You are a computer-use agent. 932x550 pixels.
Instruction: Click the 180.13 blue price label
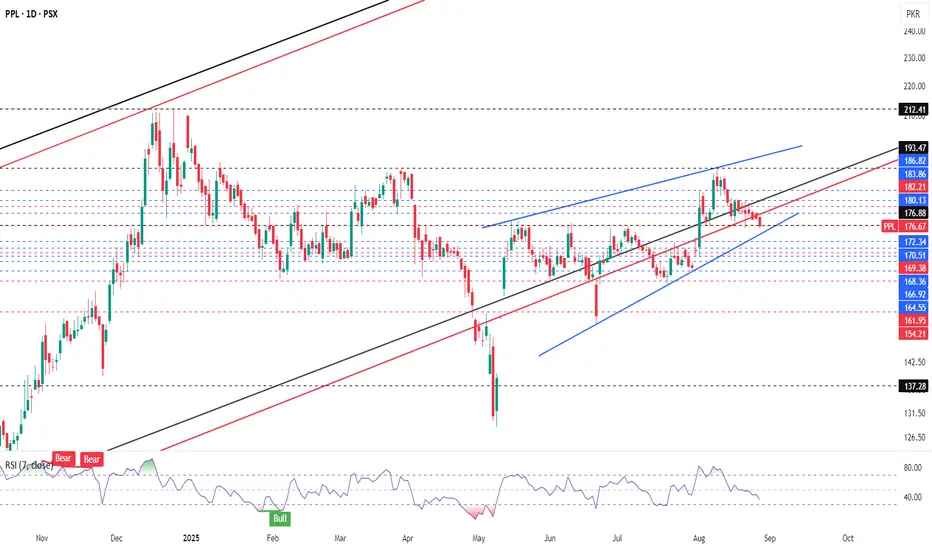tap(914, 200)
